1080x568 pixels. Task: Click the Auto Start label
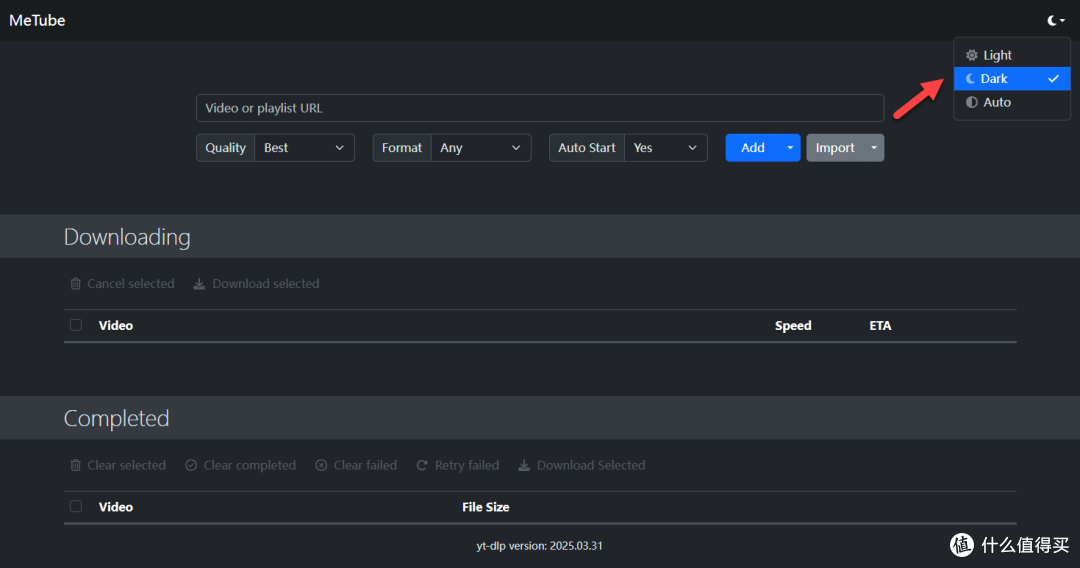[x=587, y=148]
